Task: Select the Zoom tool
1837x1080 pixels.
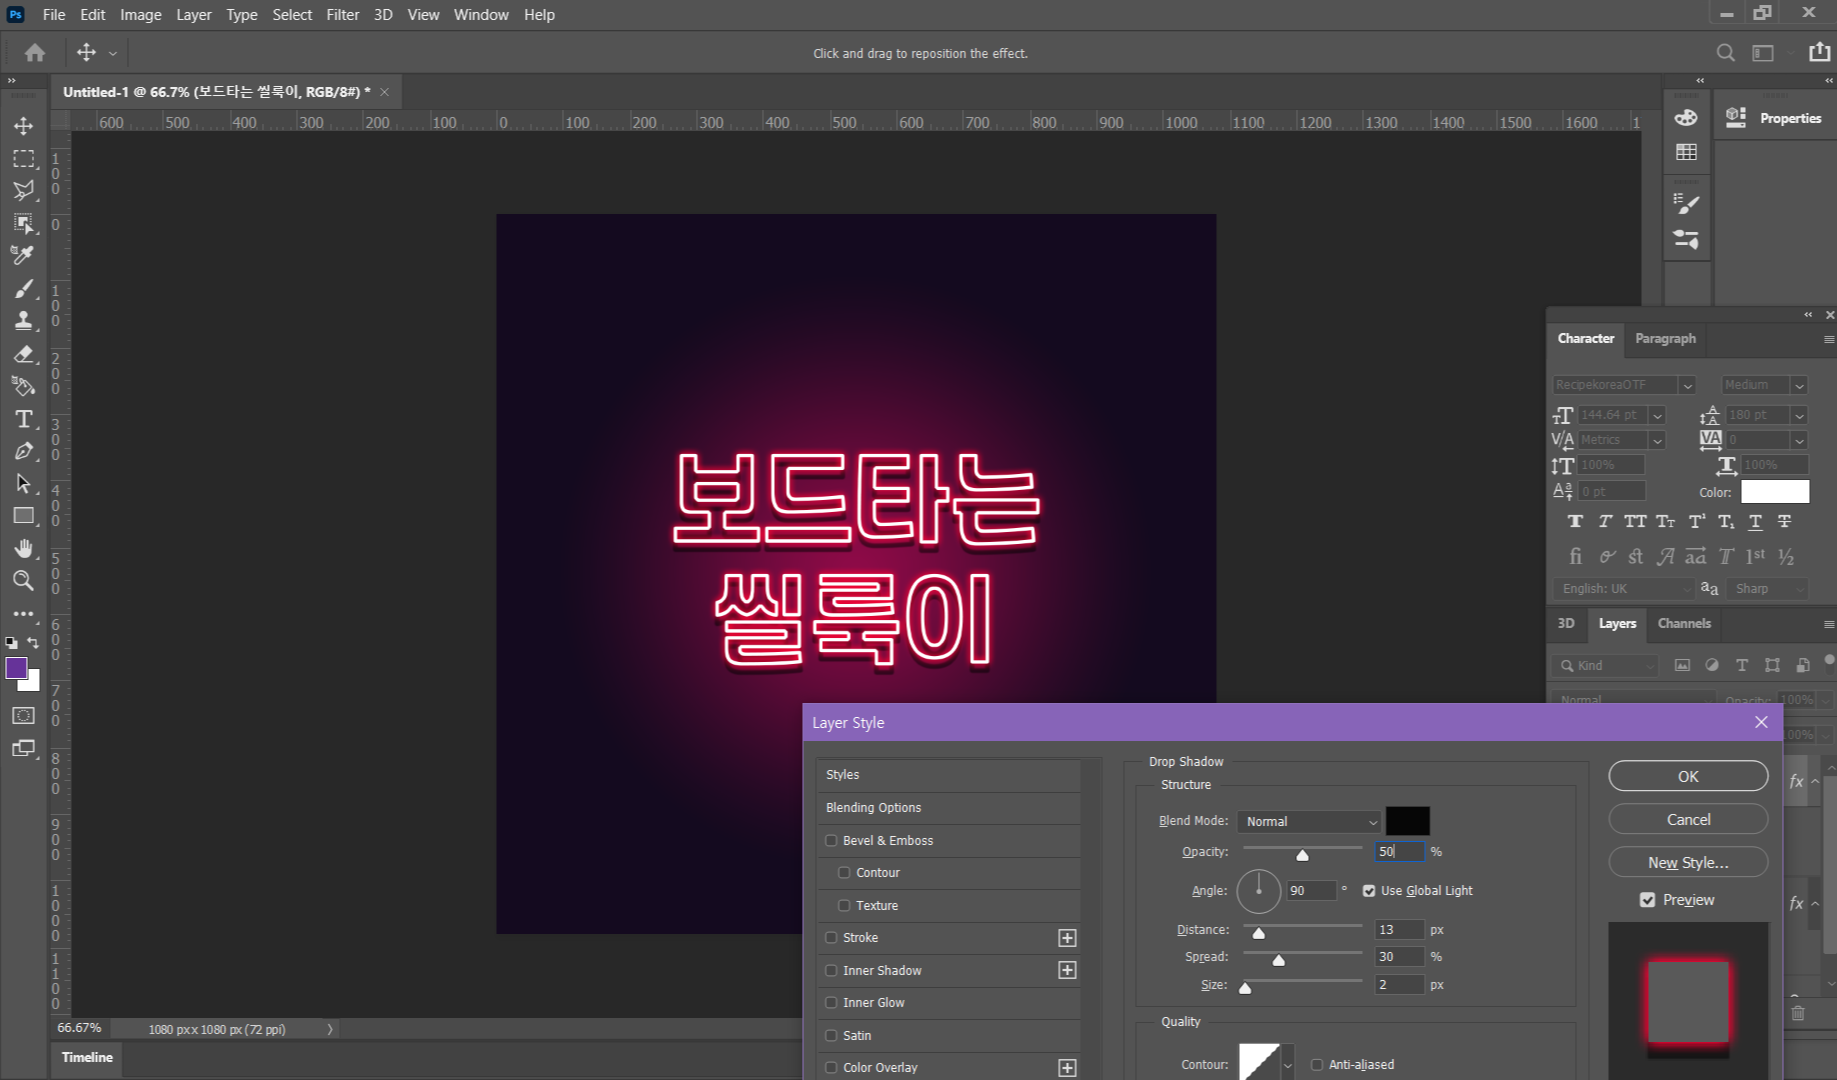Action: tap(23, 580)
